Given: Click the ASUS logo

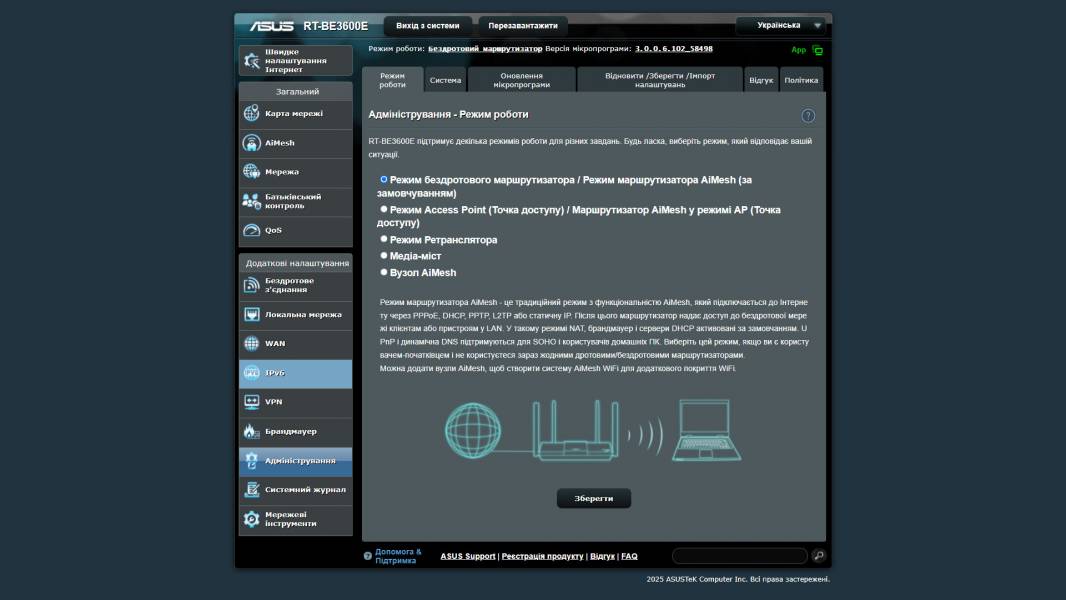Looking at the screenshot, I should (x=271, y=26).
